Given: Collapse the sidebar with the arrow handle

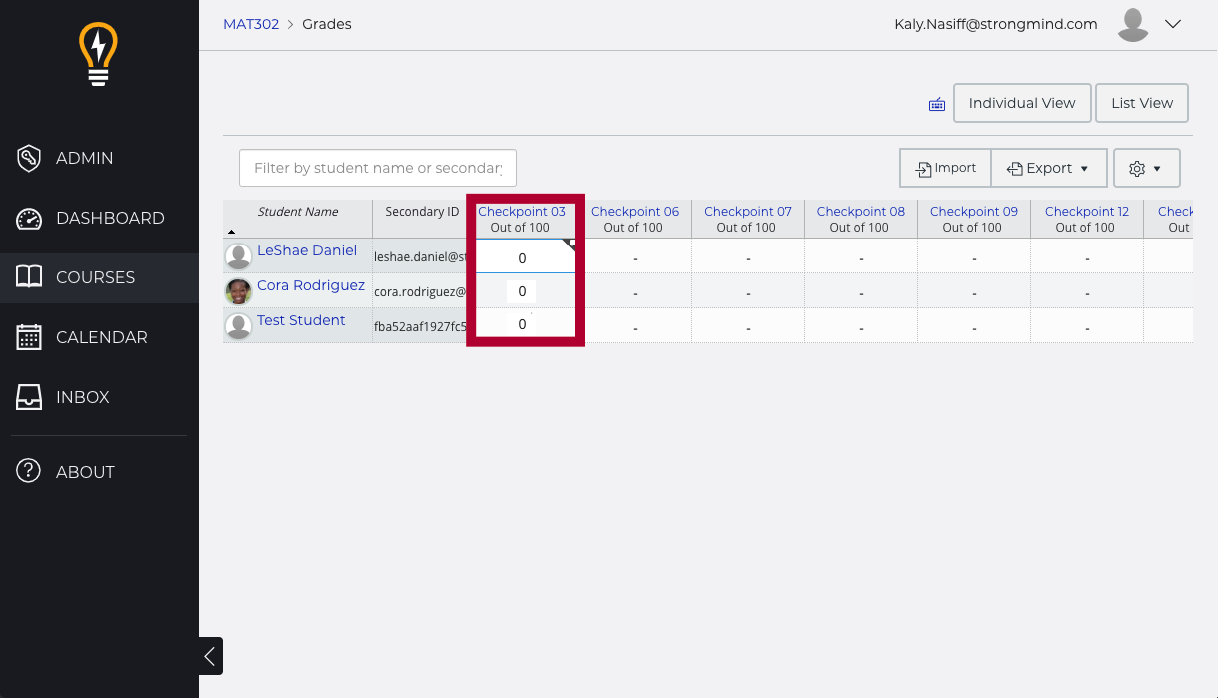Looking at the screenshot, I should 210,656.
